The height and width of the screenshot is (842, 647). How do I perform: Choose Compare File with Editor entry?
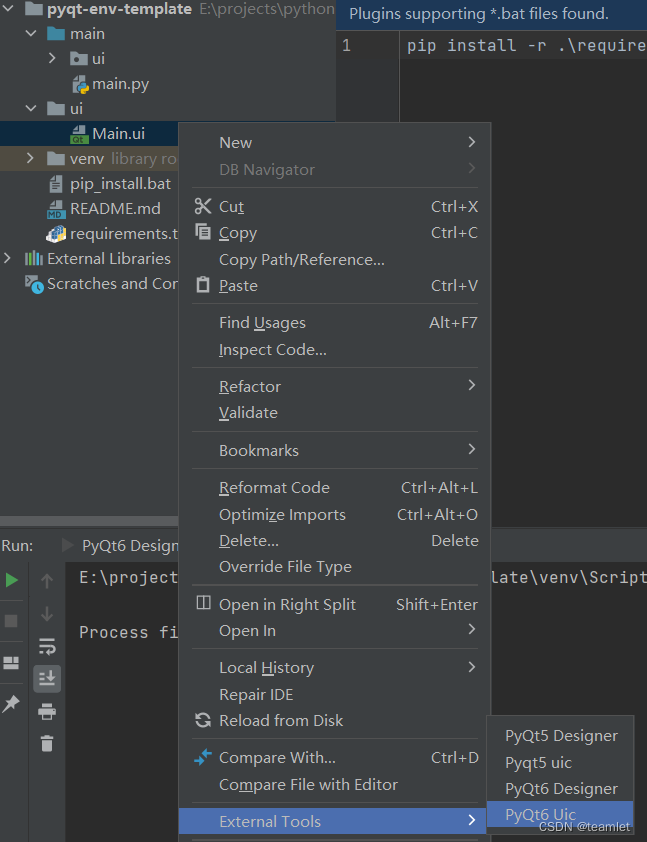(x=335, y=785)
